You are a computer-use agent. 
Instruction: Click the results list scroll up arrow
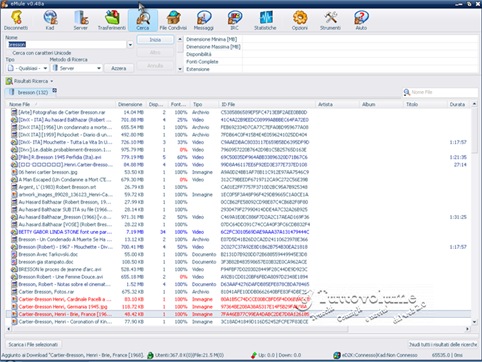[474, 104]
